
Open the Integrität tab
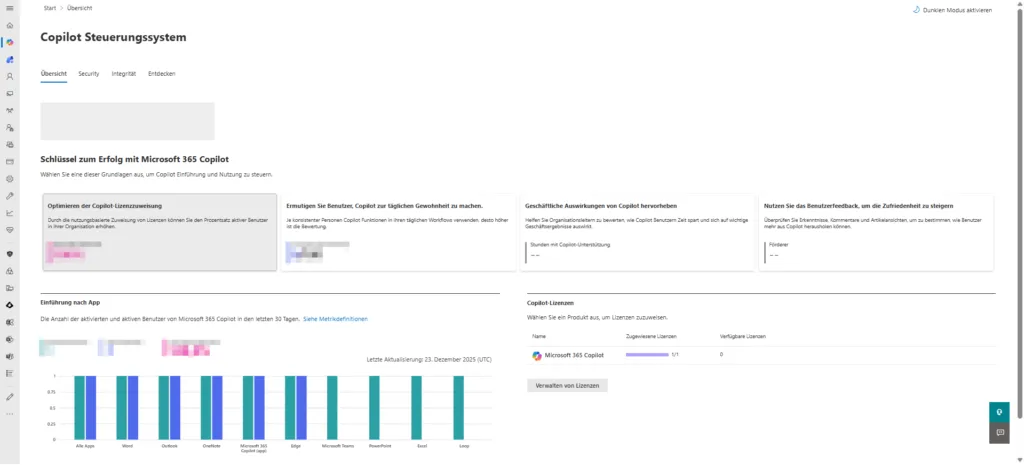pos(124,74)
